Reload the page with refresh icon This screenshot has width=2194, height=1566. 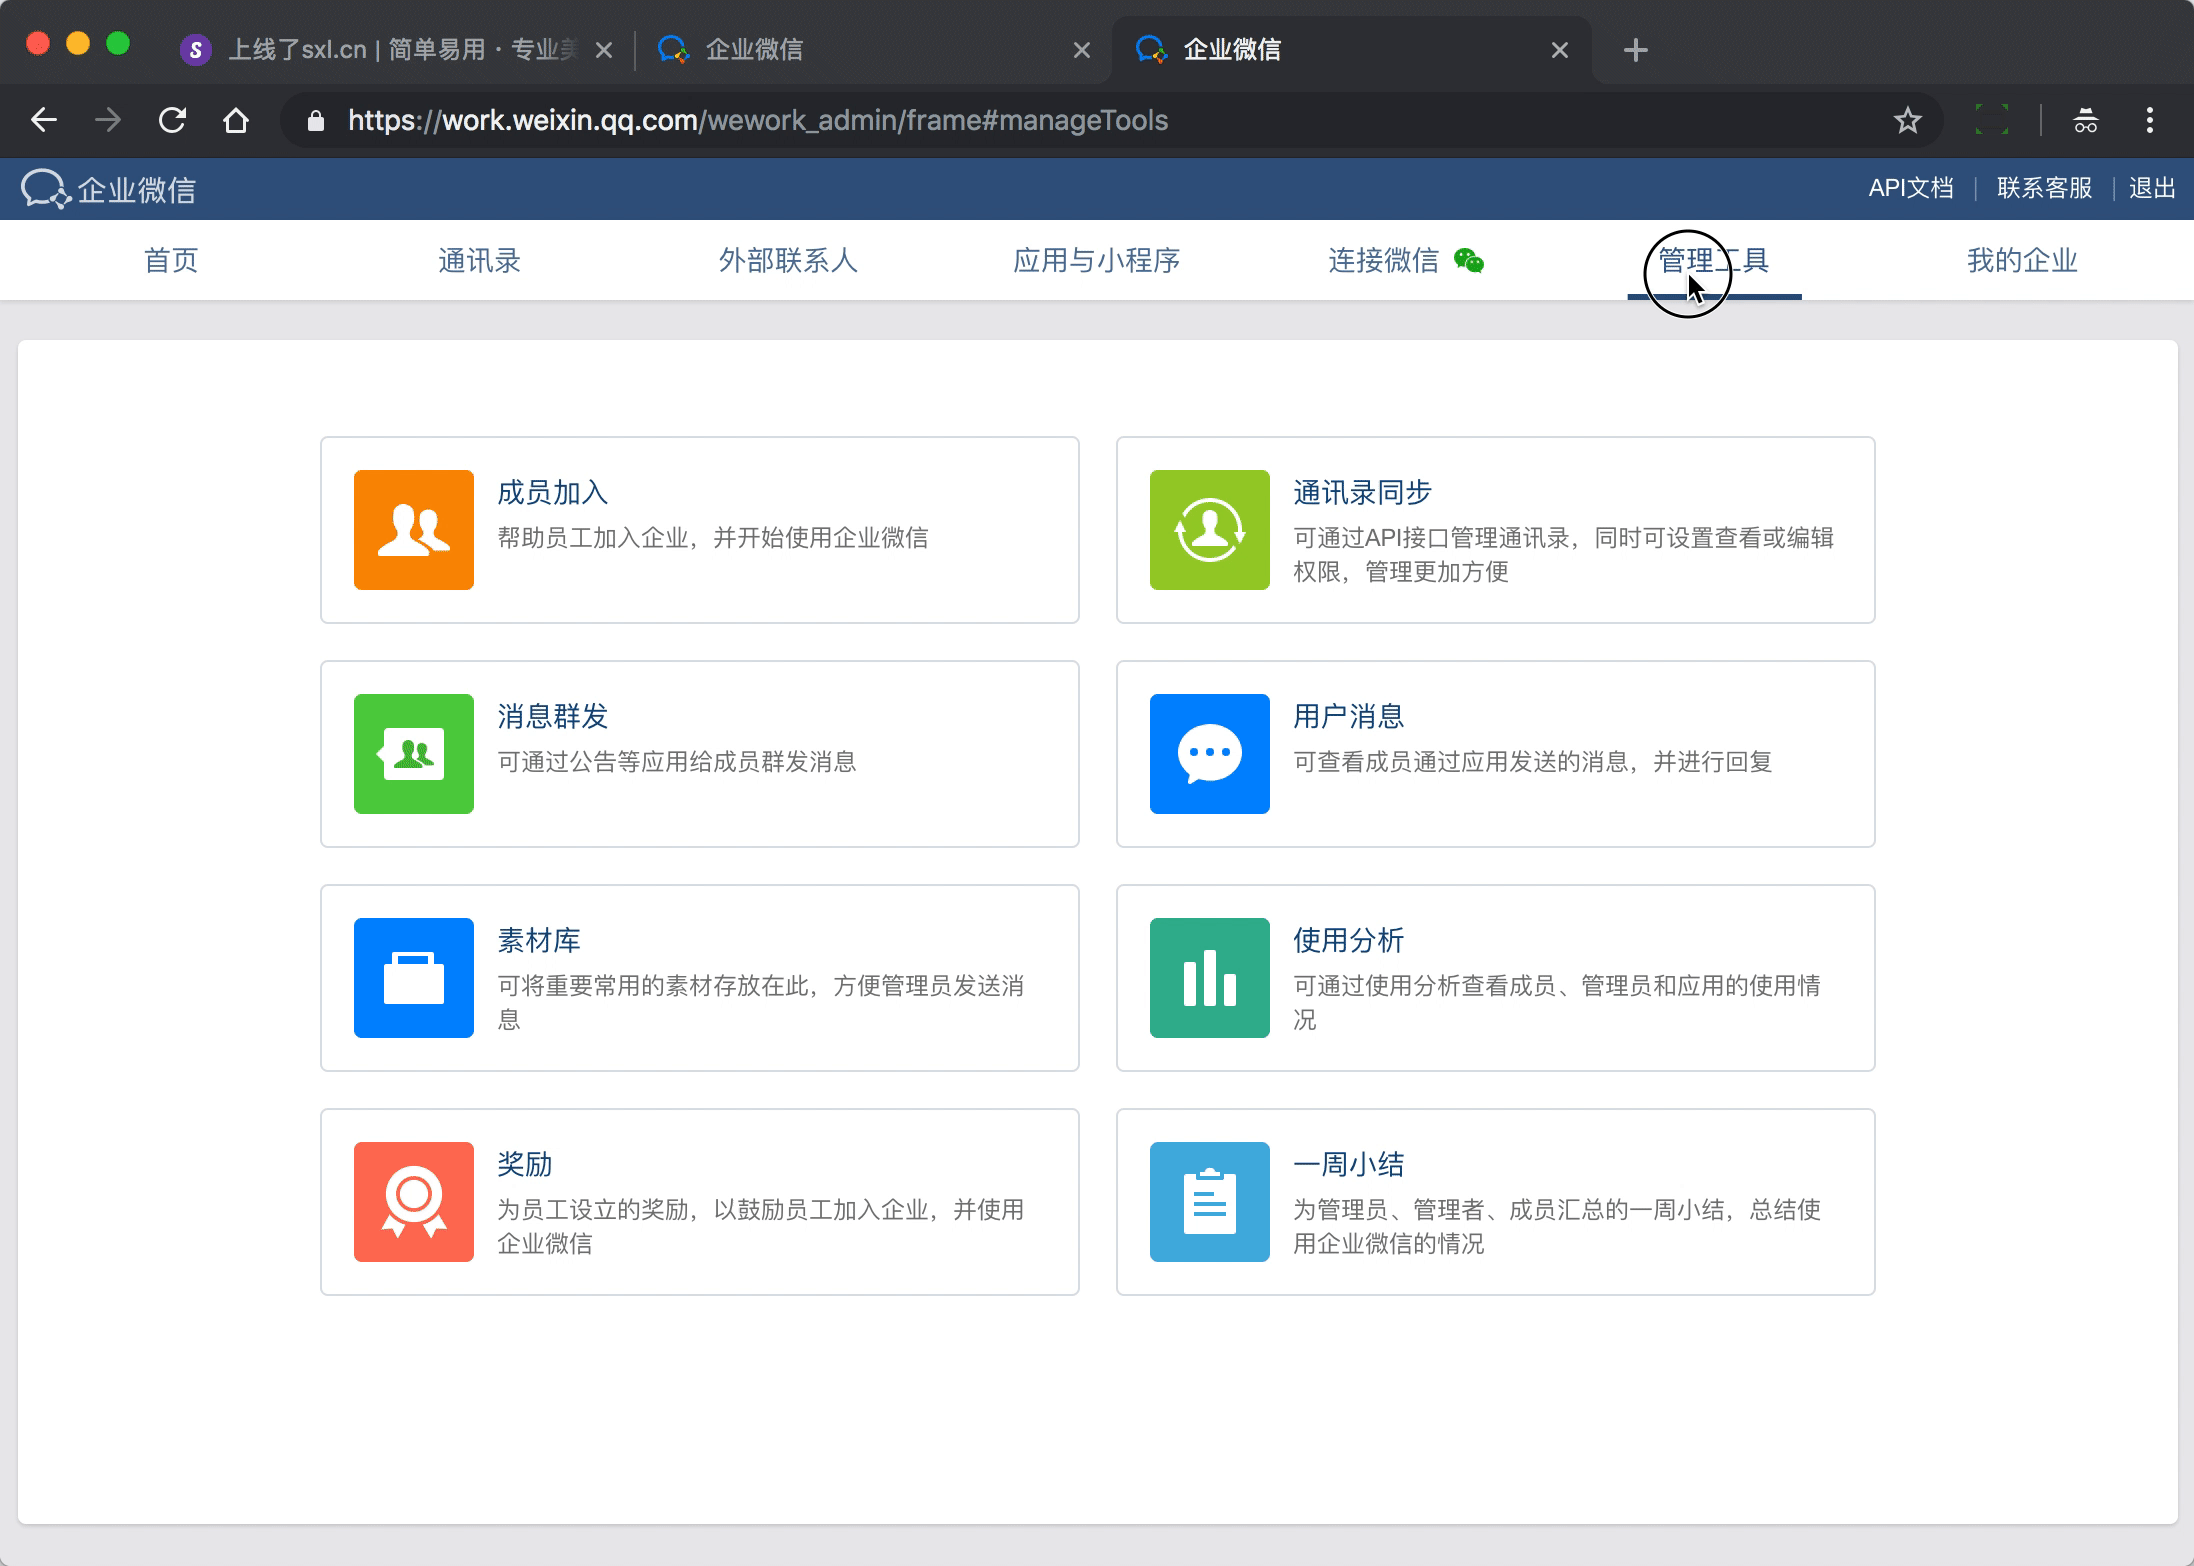coord(172,121)
